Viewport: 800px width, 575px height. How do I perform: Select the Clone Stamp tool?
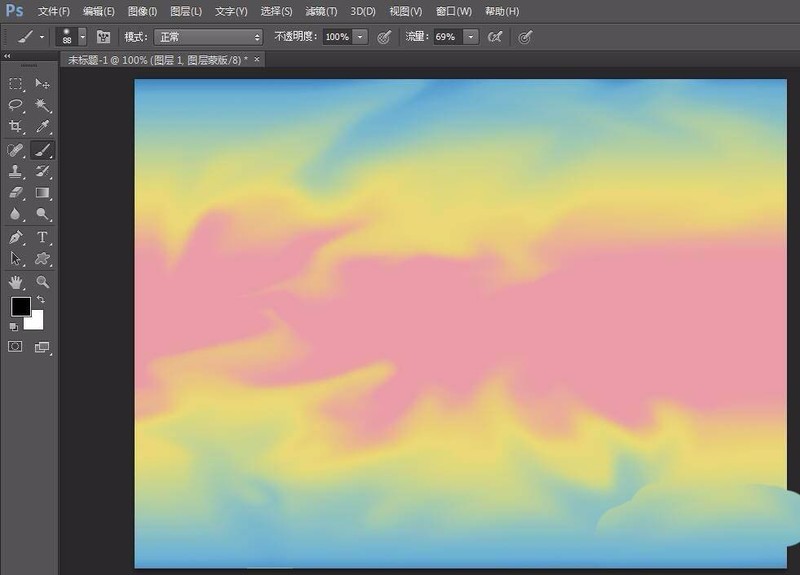[x=16, y=171]
